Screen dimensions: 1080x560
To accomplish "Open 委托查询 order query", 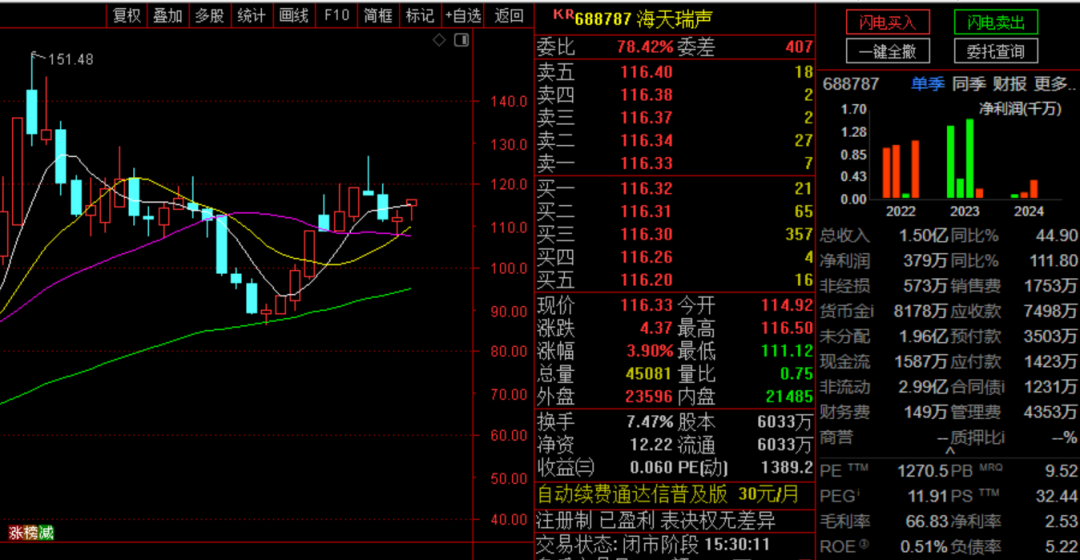I will click(996, 51).
